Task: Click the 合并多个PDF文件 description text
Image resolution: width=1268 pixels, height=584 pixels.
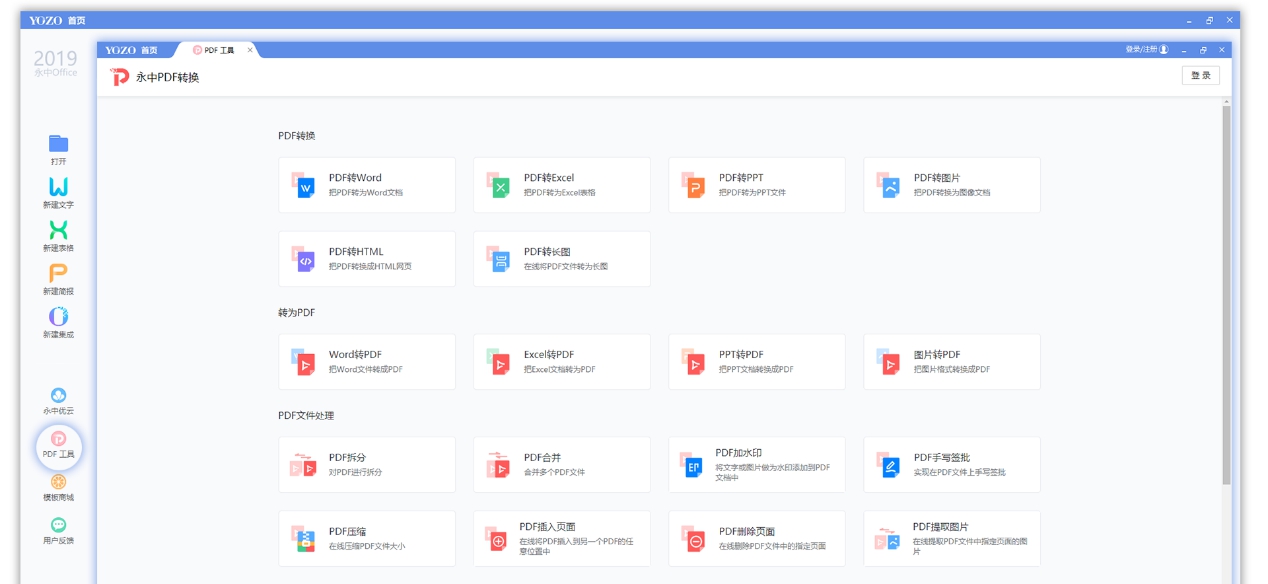Action: click(x=554, y=473)
